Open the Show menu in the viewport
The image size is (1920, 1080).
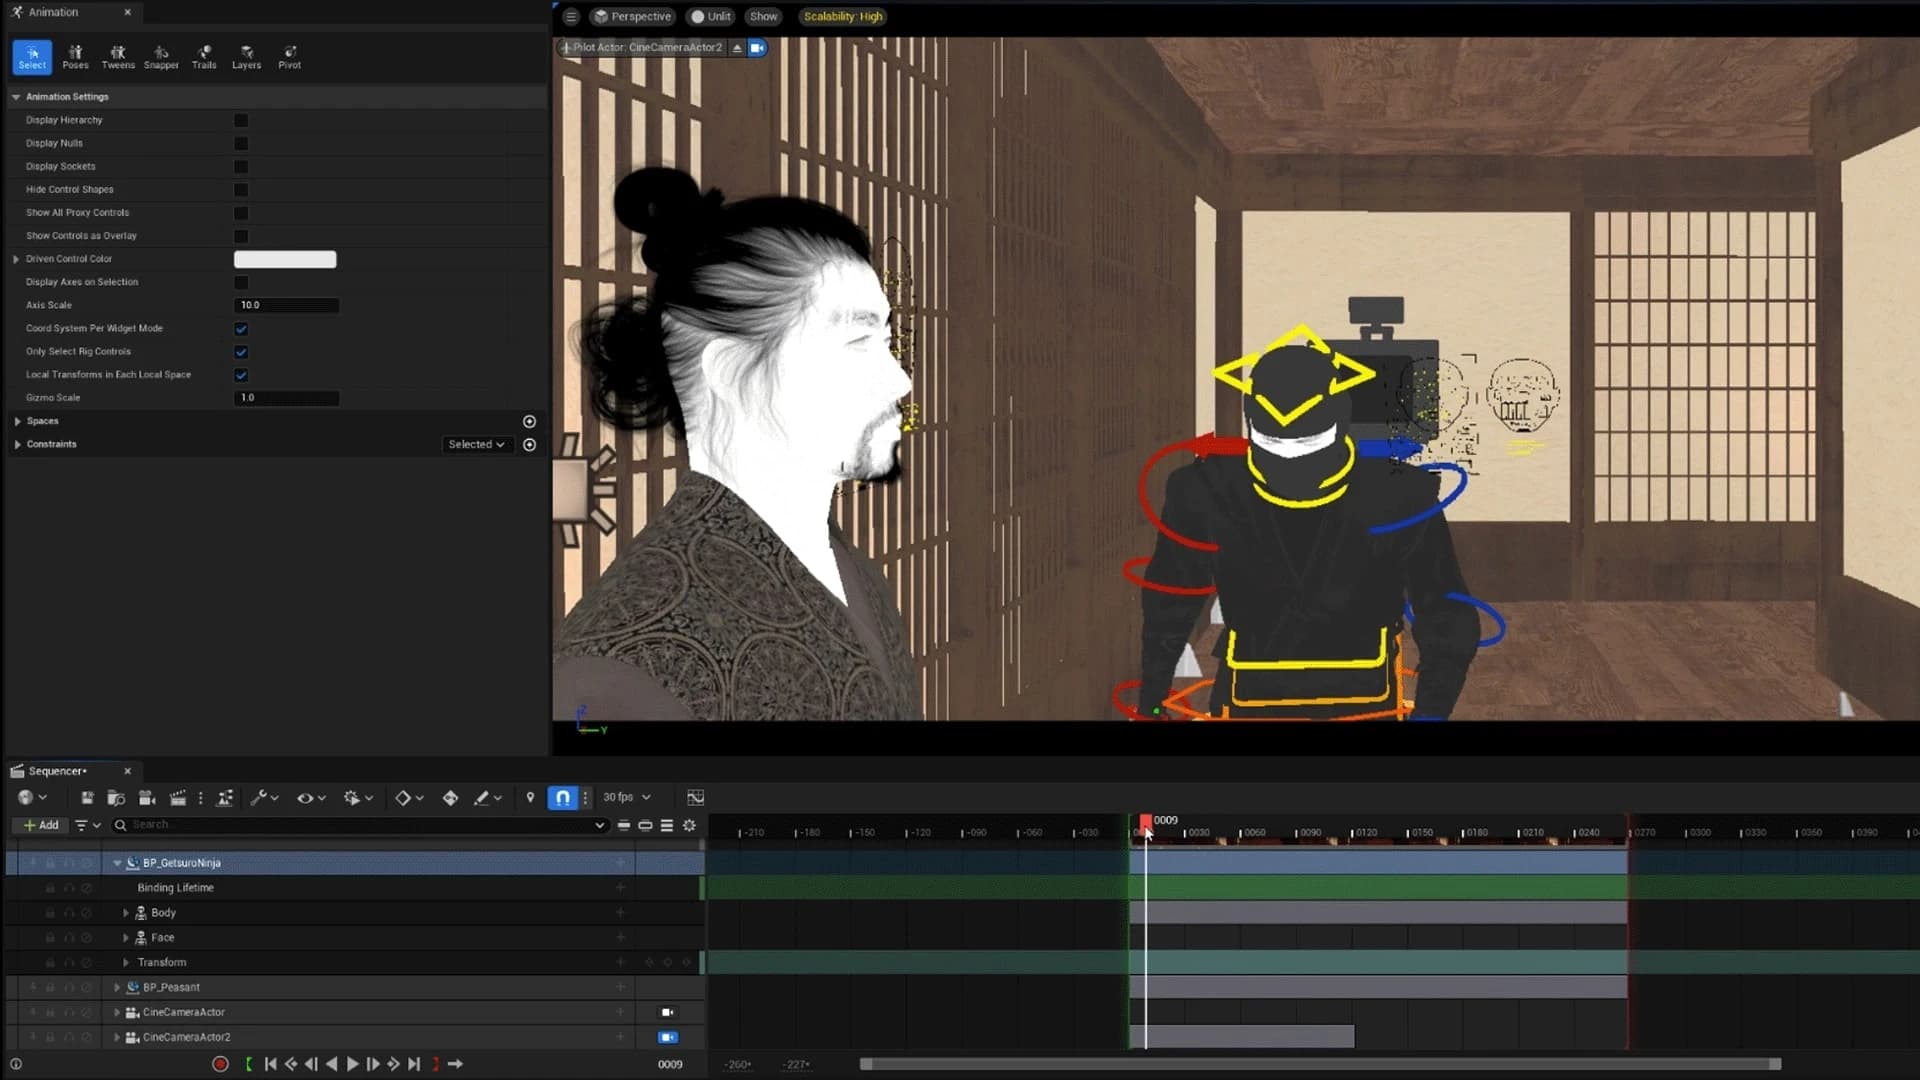tap(763, 17)
